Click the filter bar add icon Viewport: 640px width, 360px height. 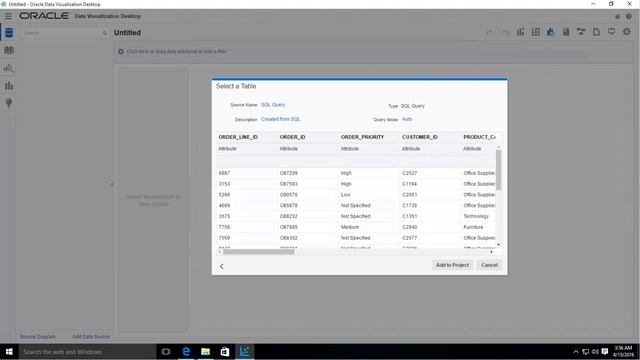(121, 51)
